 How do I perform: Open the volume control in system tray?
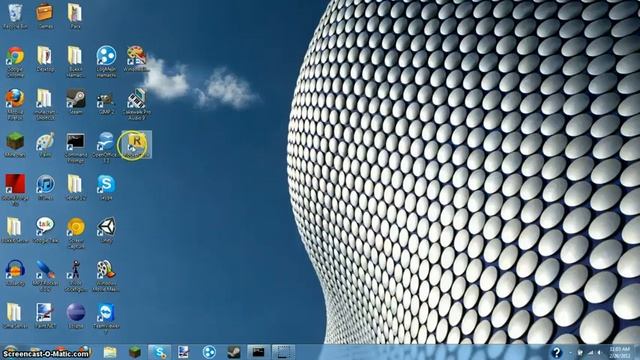pyautogui.click(x=600, y=352)
